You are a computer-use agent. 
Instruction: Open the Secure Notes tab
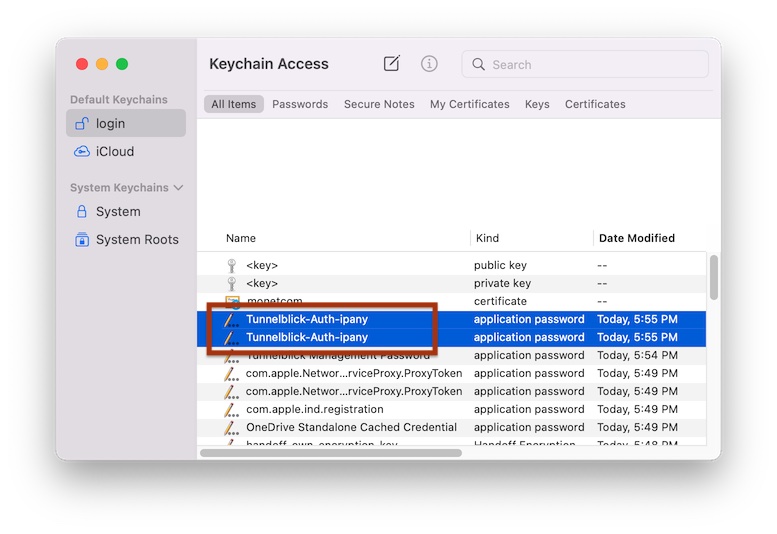[x=379, y=104]
